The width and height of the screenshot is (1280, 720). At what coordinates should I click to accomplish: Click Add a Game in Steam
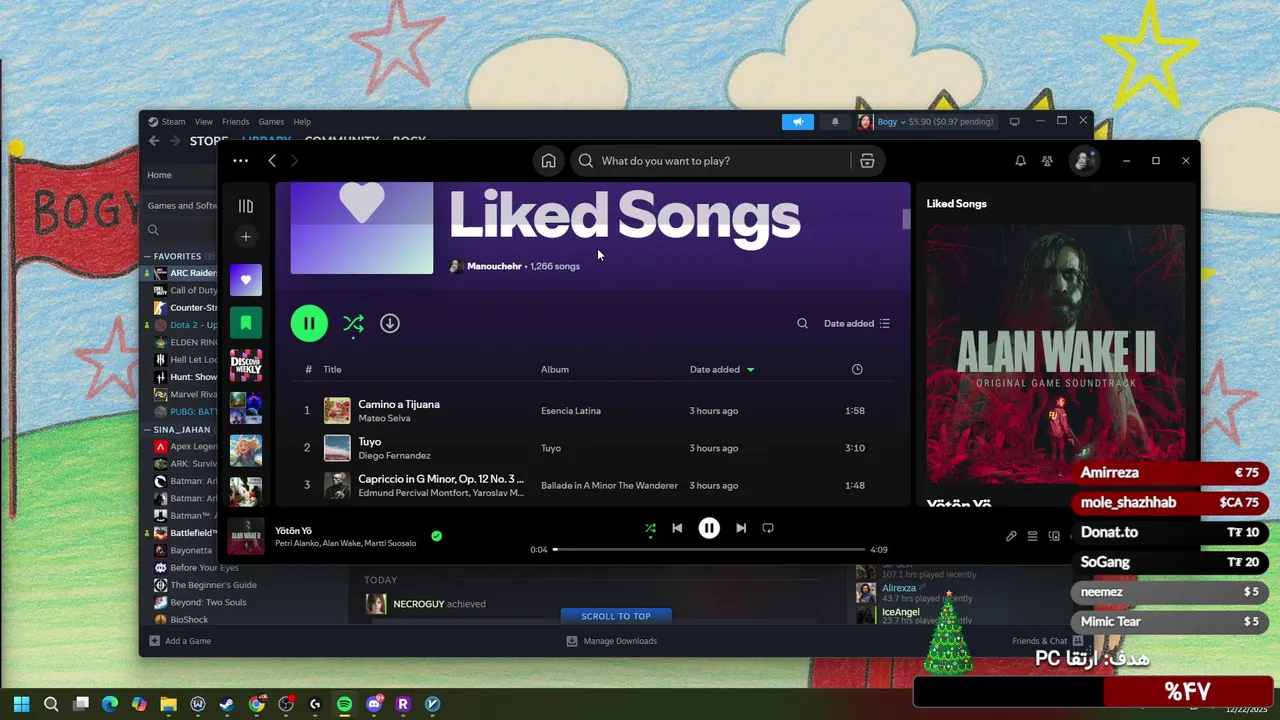click(x=180, y=641)
